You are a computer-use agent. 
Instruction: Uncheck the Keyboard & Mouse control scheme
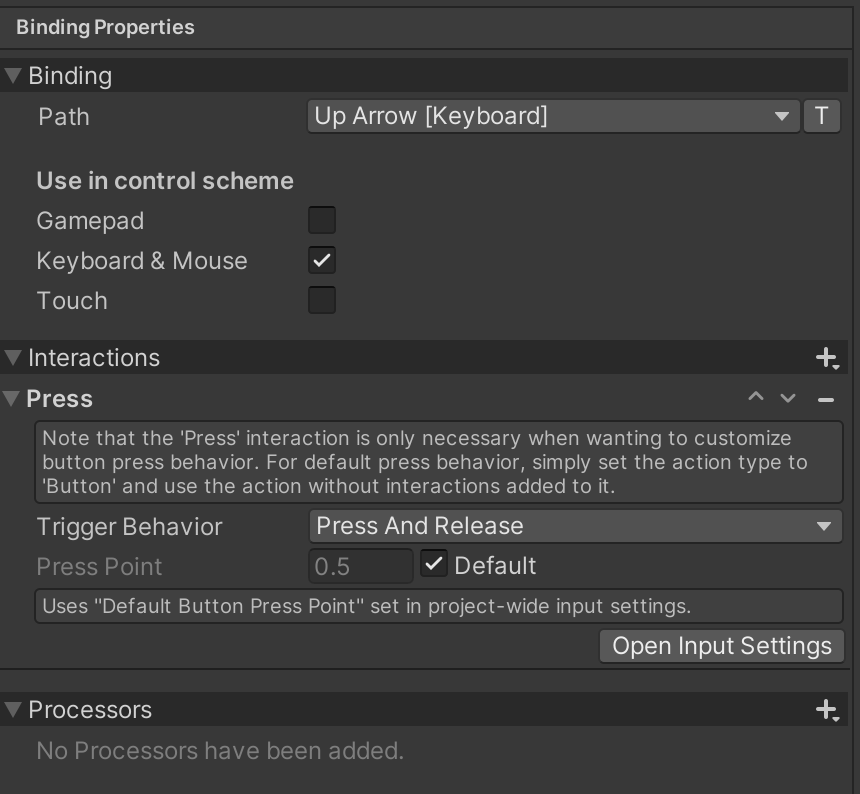(322, 260)
